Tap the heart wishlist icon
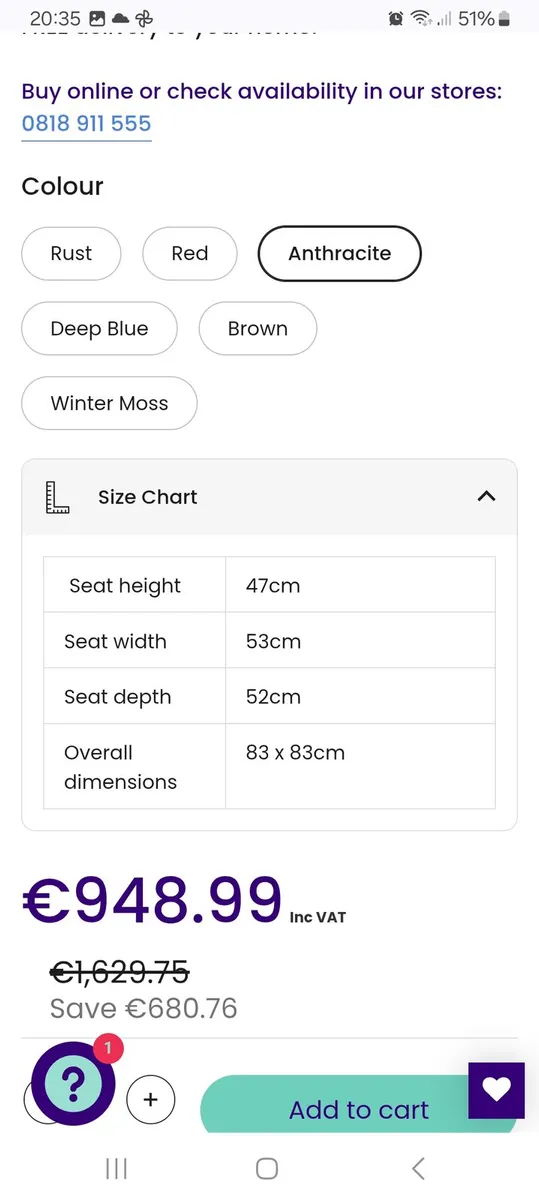Image resolution: width=539 pixels, height=1200 pixels. click(x=497, y=1090)
